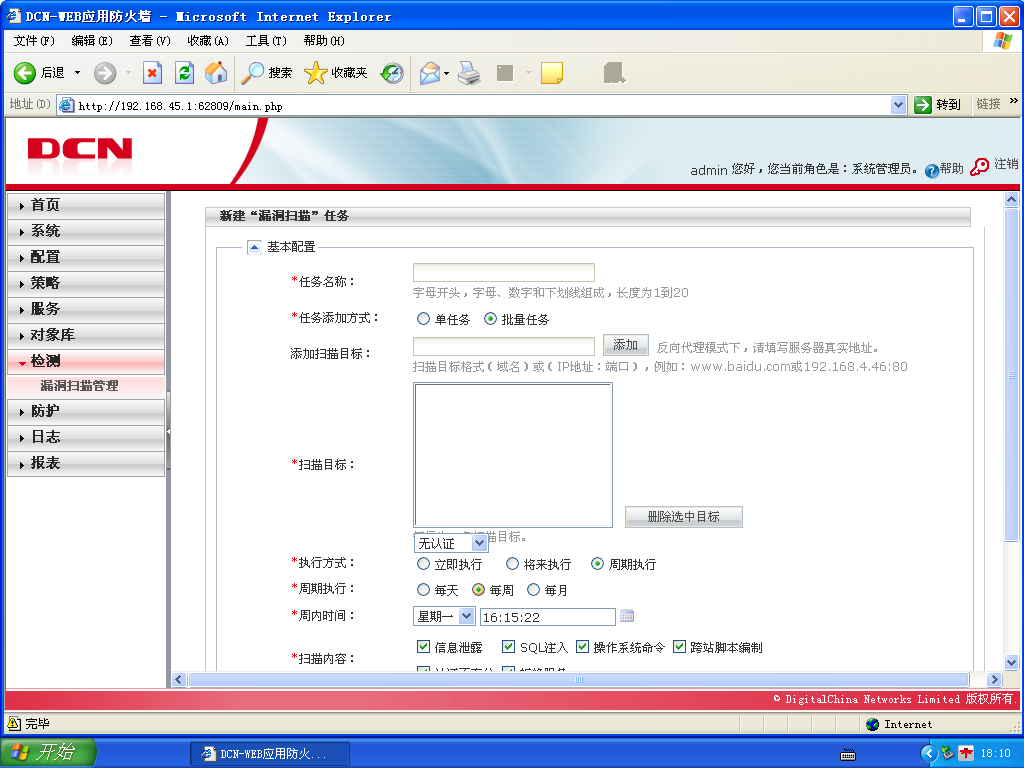Toggle the 跨站脚本编制 checkbox

point(679,647)
